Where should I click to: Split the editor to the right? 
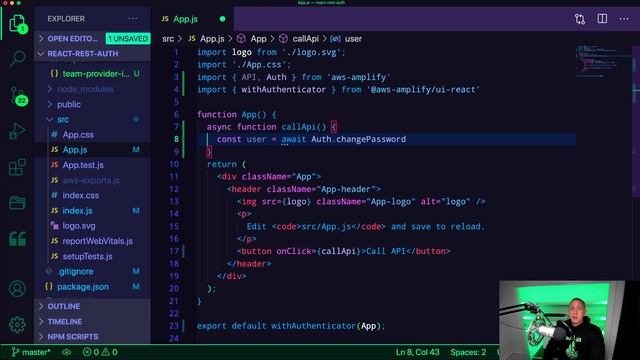tap(602, 19)
